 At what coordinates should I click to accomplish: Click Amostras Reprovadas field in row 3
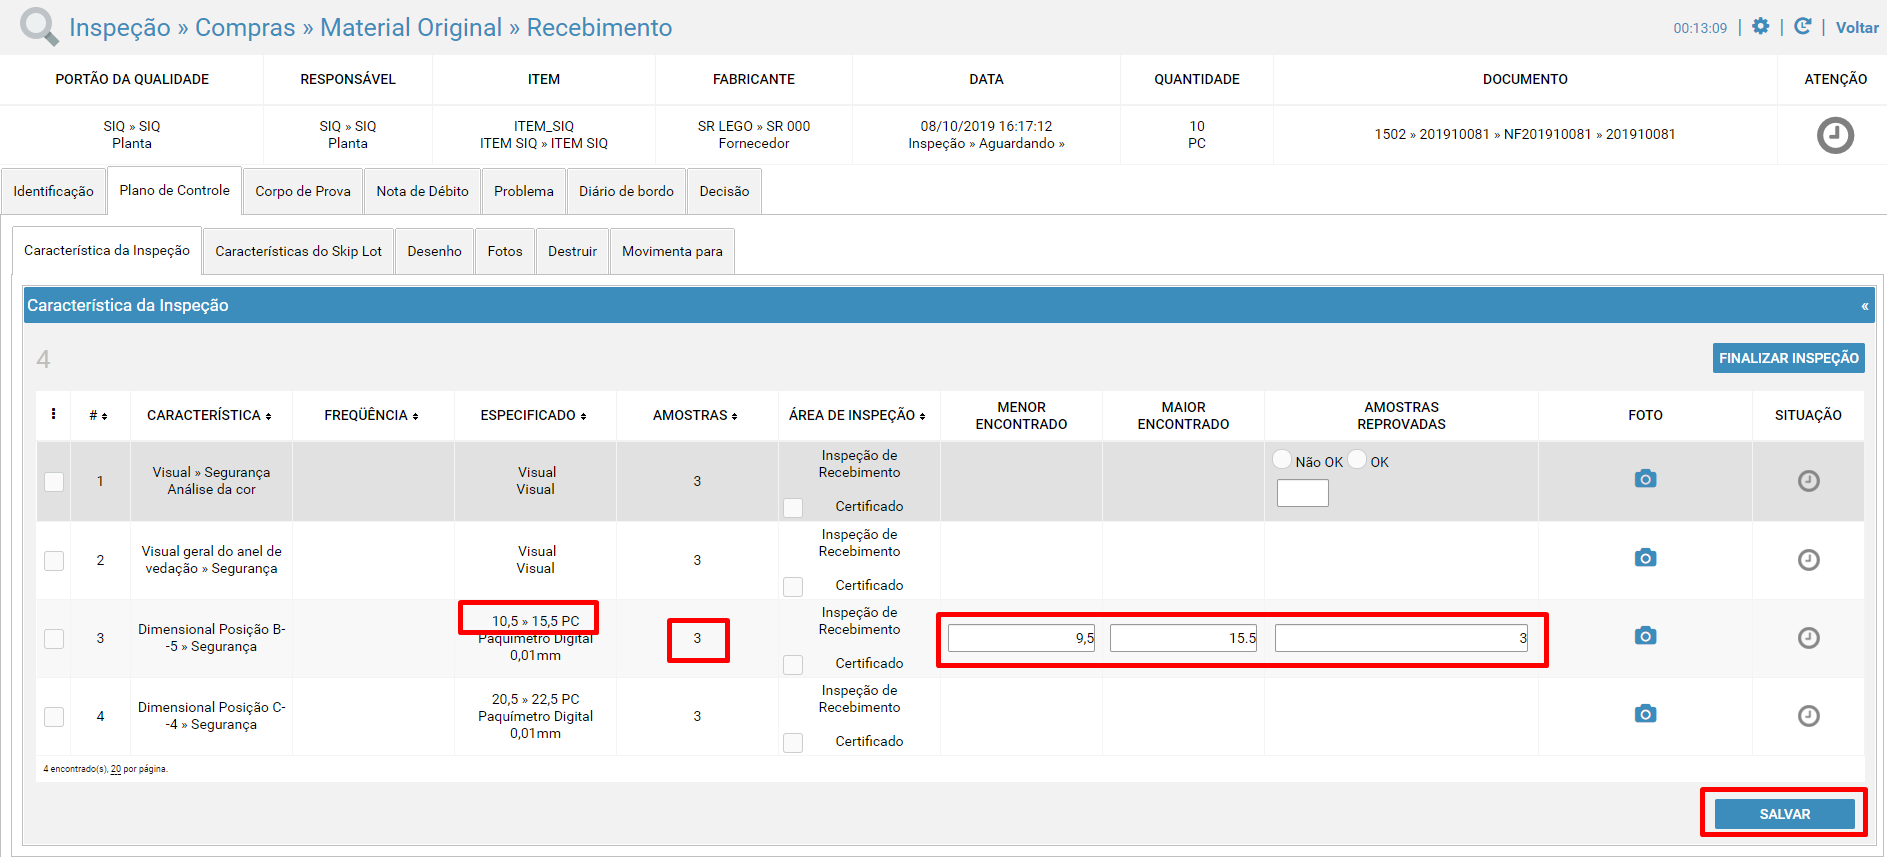(x=1401, y=638)
